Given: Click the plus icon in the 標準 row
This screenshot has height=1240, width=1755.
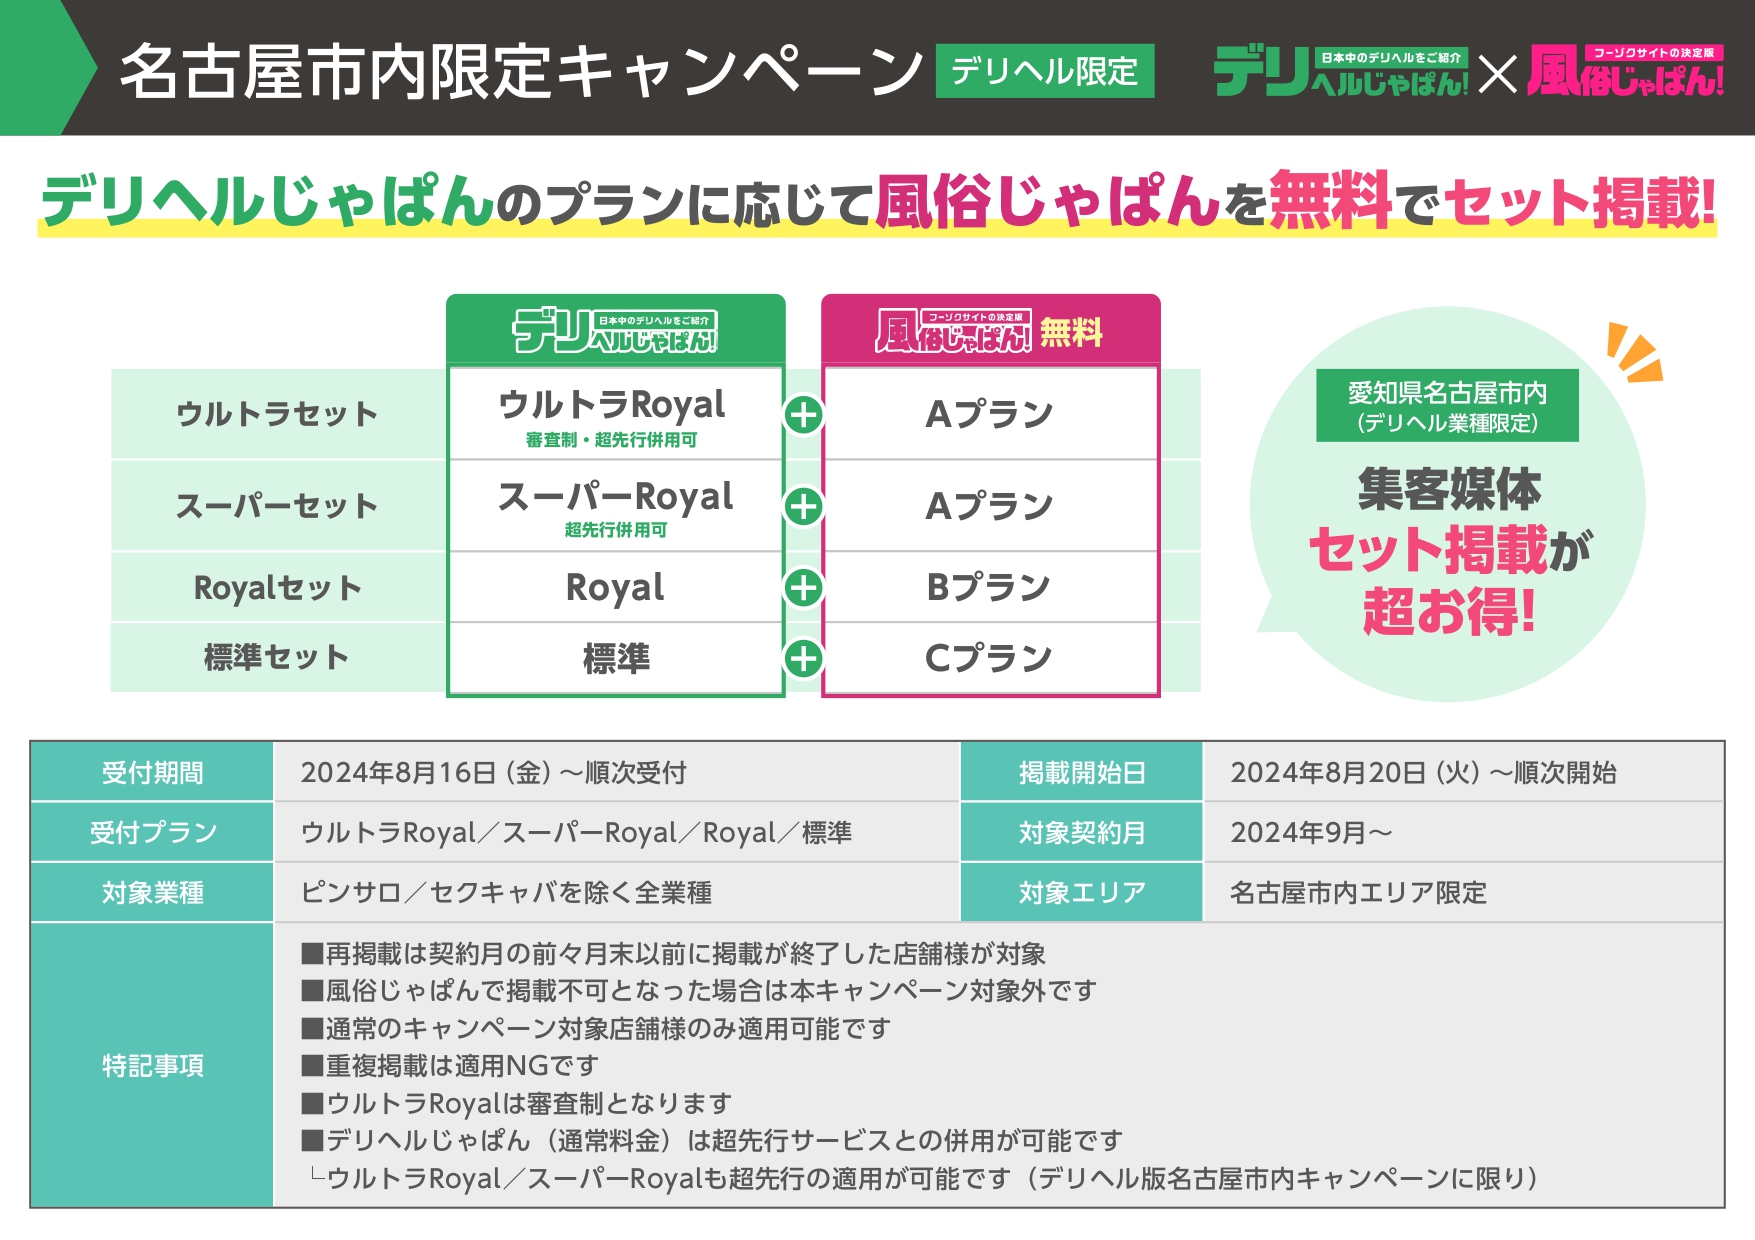Looking at the screenshot, I should pyautogui.click(x=803, y=658).
